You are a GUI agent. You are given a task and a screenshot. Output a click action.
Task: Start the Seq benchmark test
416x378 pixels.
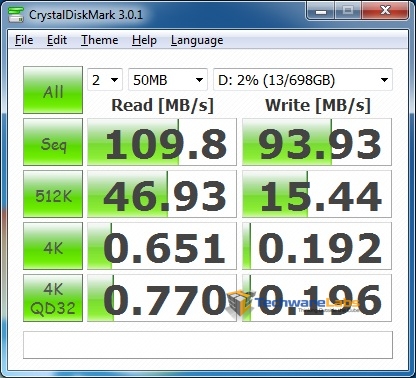[x=53, y=142]
